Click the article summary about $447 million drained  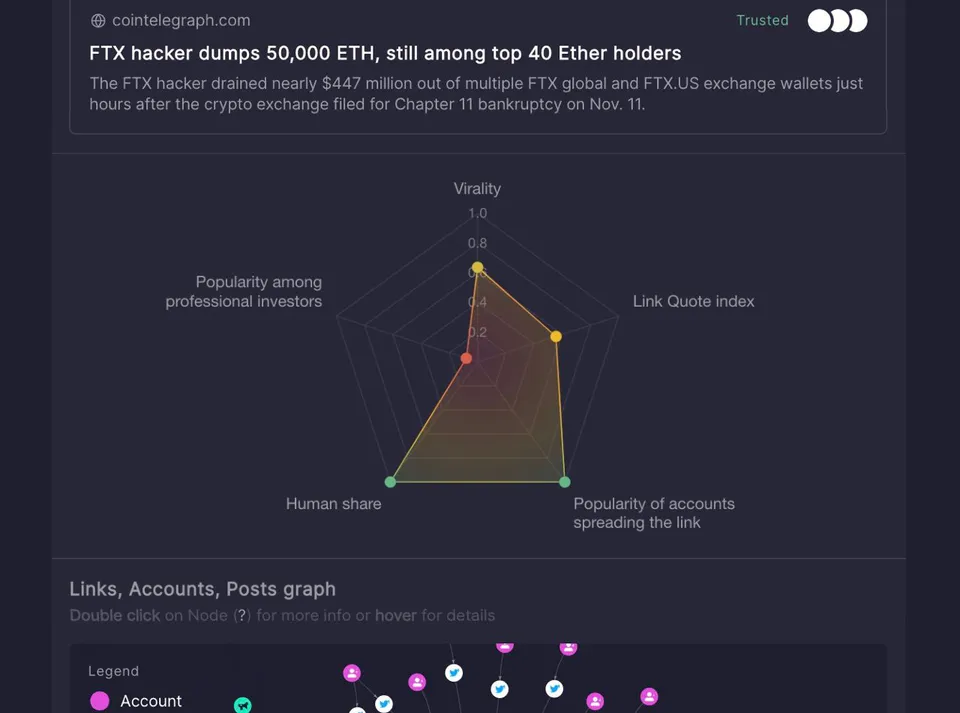pyautogui.click(x=476, y=94)
